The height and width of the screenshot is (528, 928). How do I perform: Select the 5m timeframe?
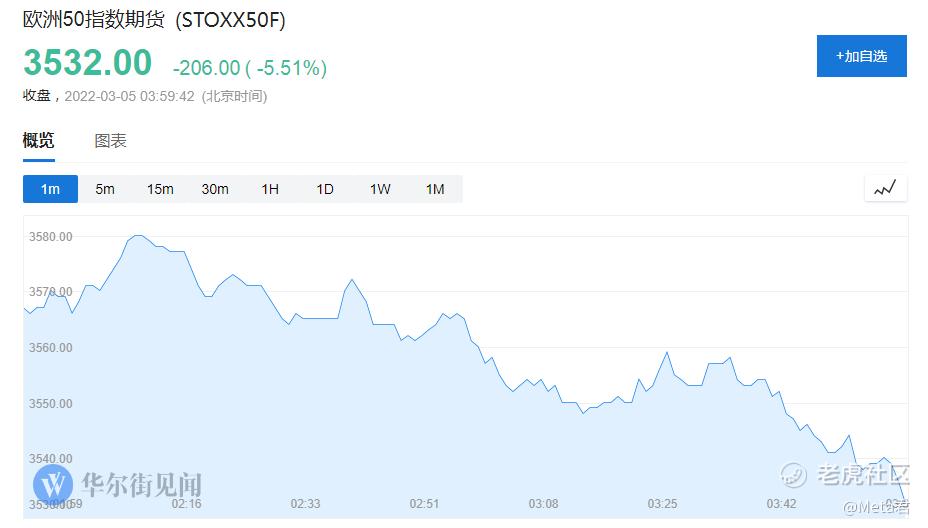[105, 189]
